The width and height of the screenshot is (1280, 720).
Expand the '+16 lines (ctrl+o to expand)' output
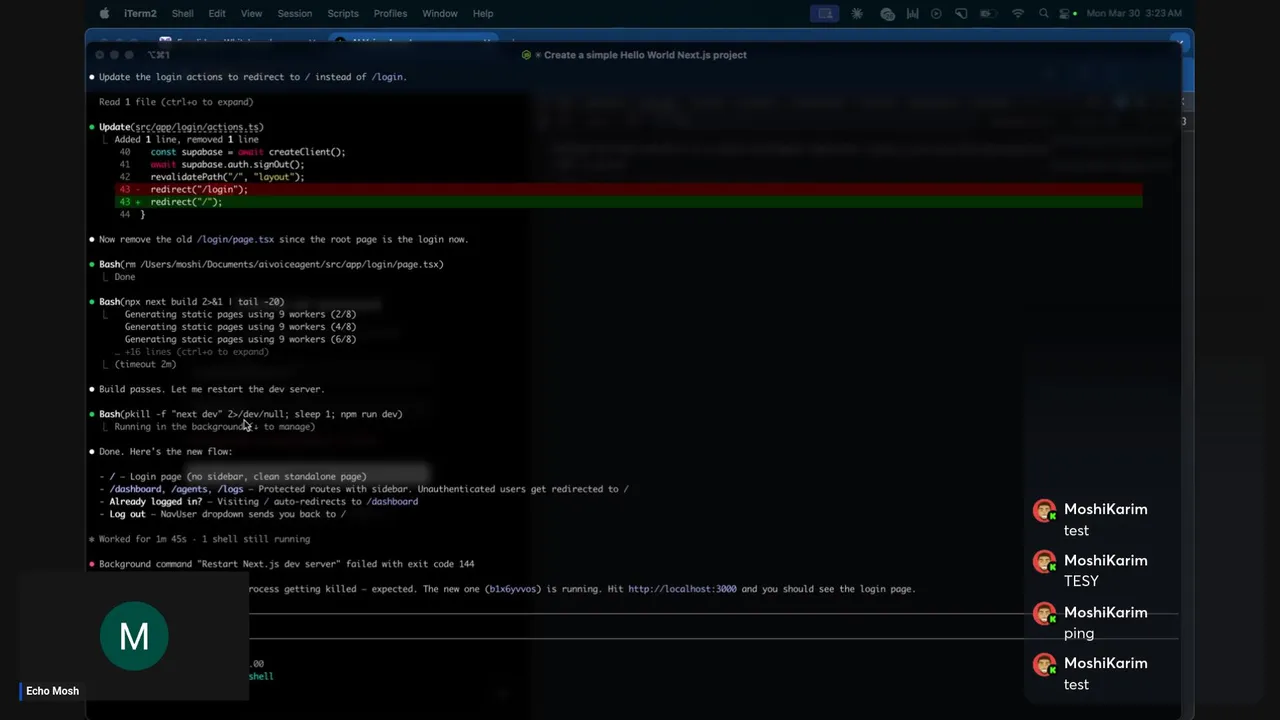192,352
